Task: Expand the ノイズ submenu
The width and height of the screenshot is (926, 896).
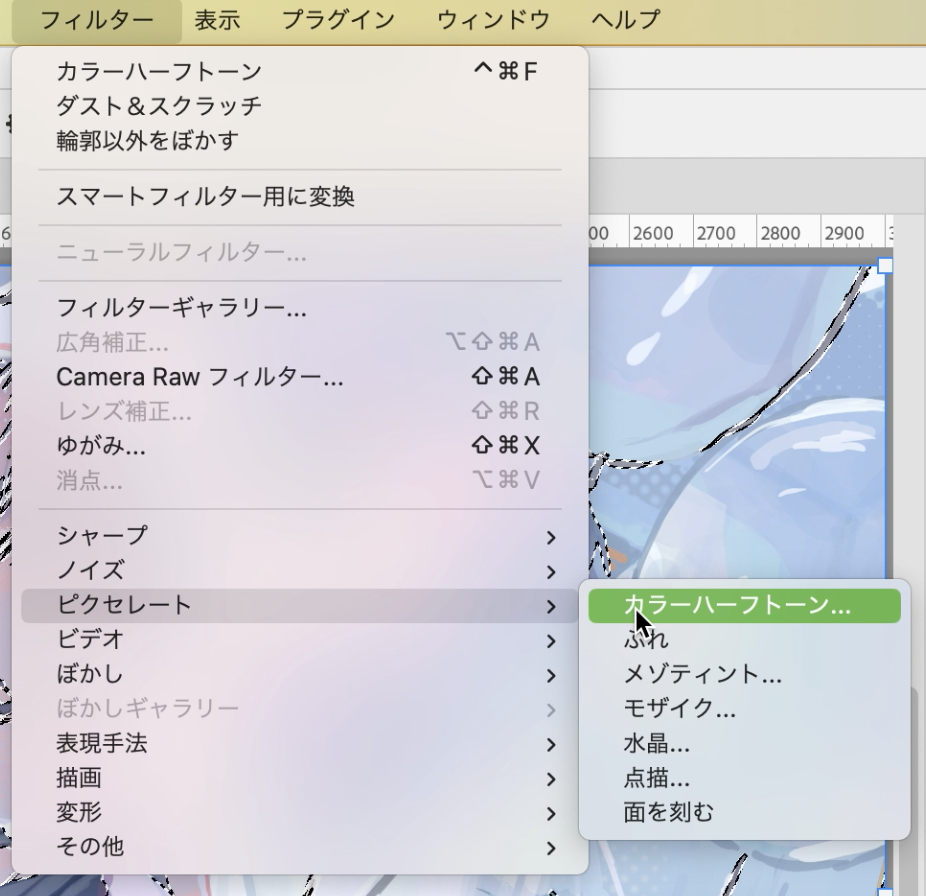Action: (x=300, y=571)
